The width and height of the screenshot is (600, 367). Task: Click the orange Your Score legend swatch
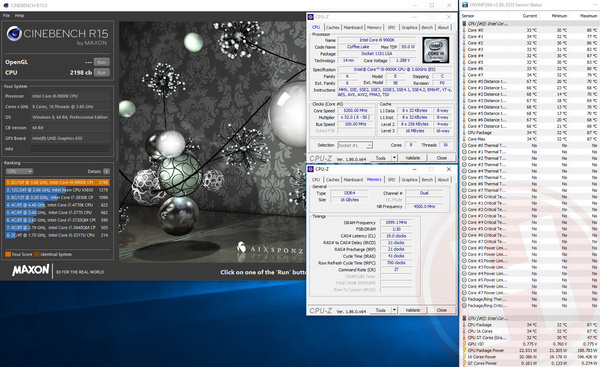(8, 254)
